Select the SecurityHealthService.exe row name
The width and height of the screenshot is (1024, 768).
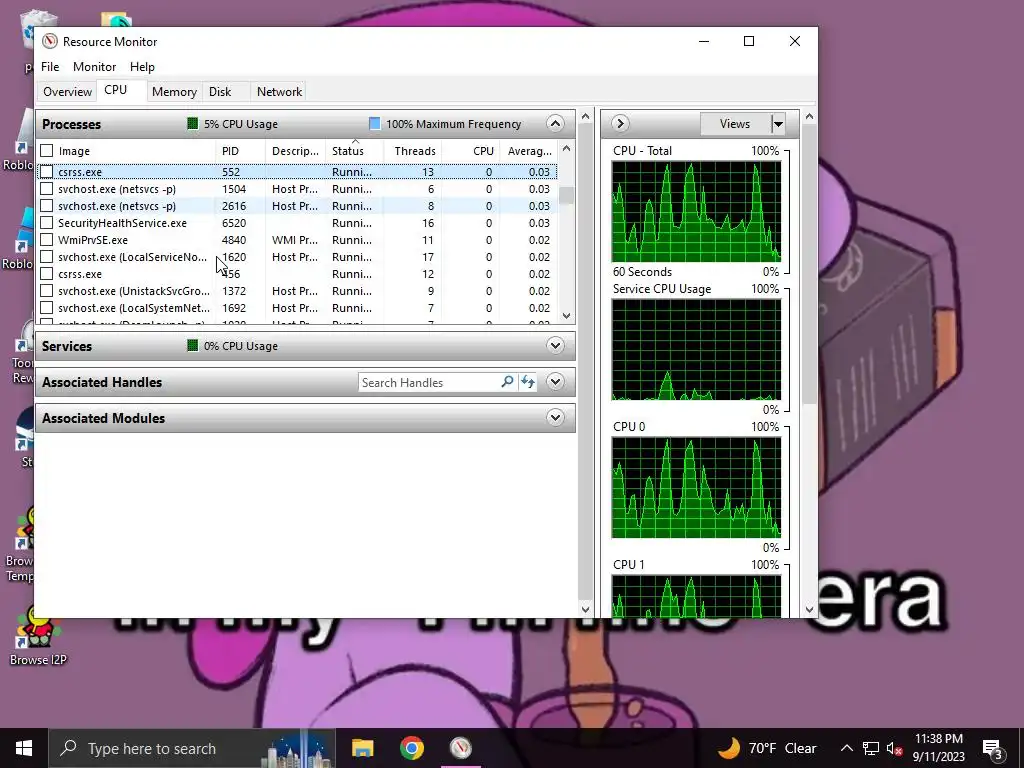122,223
